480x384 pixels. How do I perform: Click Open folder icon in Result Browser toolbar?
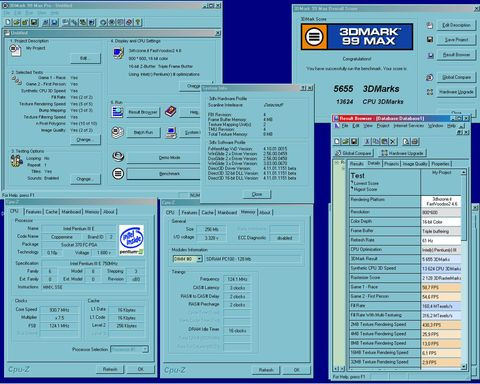[345, 141]
